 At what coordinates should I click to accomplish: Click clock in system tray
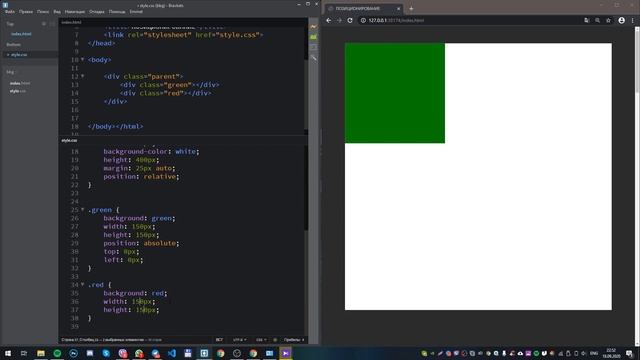tap(611, 353)
